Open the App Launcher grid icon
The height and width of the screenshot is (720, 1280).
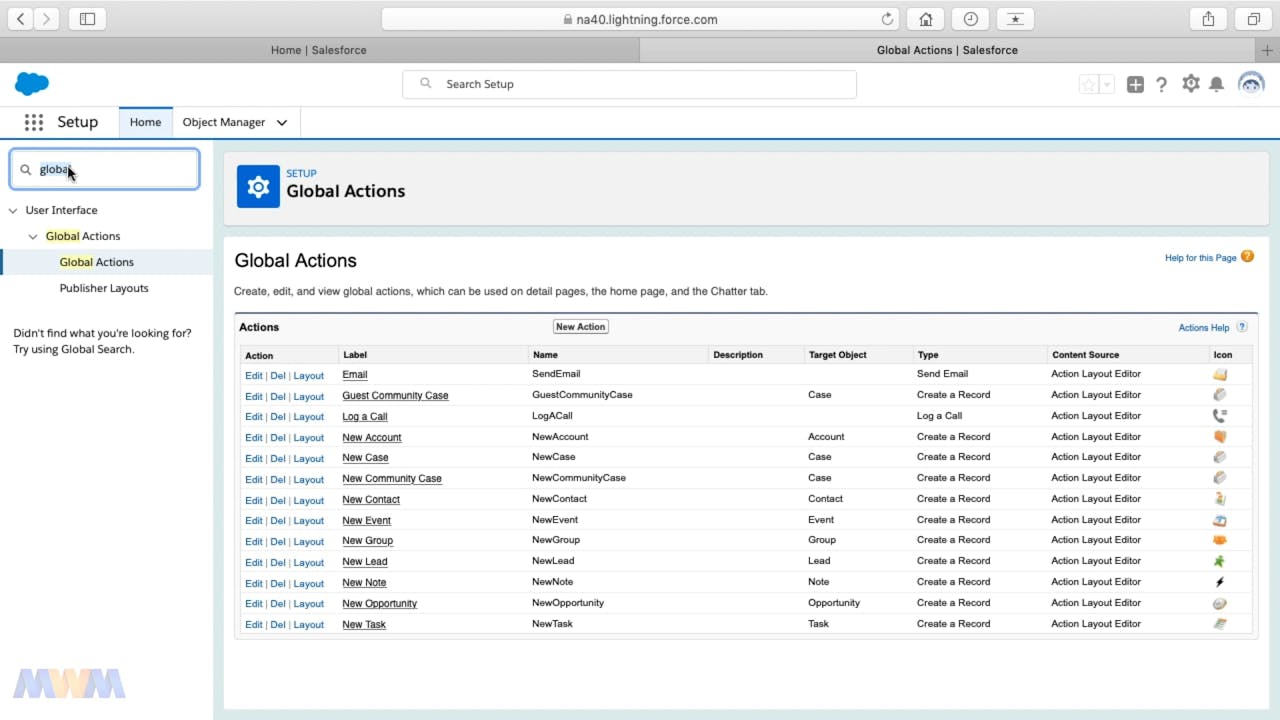(34, 122)
